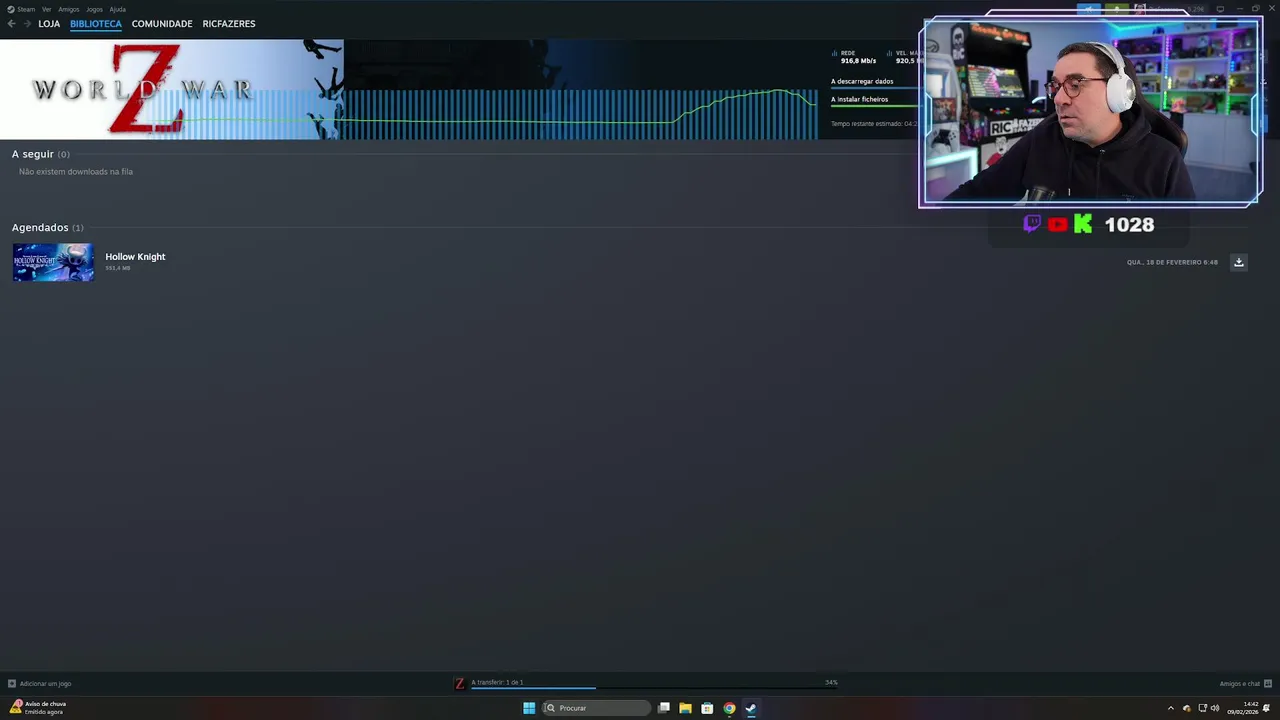Click the Steam announcements megaphone button
Screen dimensions: 1280x720
(x=1088, y=9)
